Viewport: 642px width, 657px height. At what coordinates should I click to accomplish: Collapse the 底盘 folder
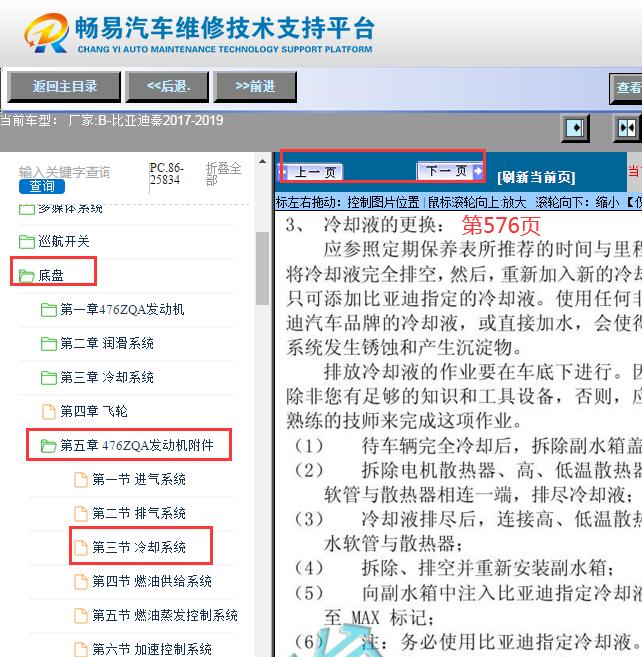click(x=51, y=275)
